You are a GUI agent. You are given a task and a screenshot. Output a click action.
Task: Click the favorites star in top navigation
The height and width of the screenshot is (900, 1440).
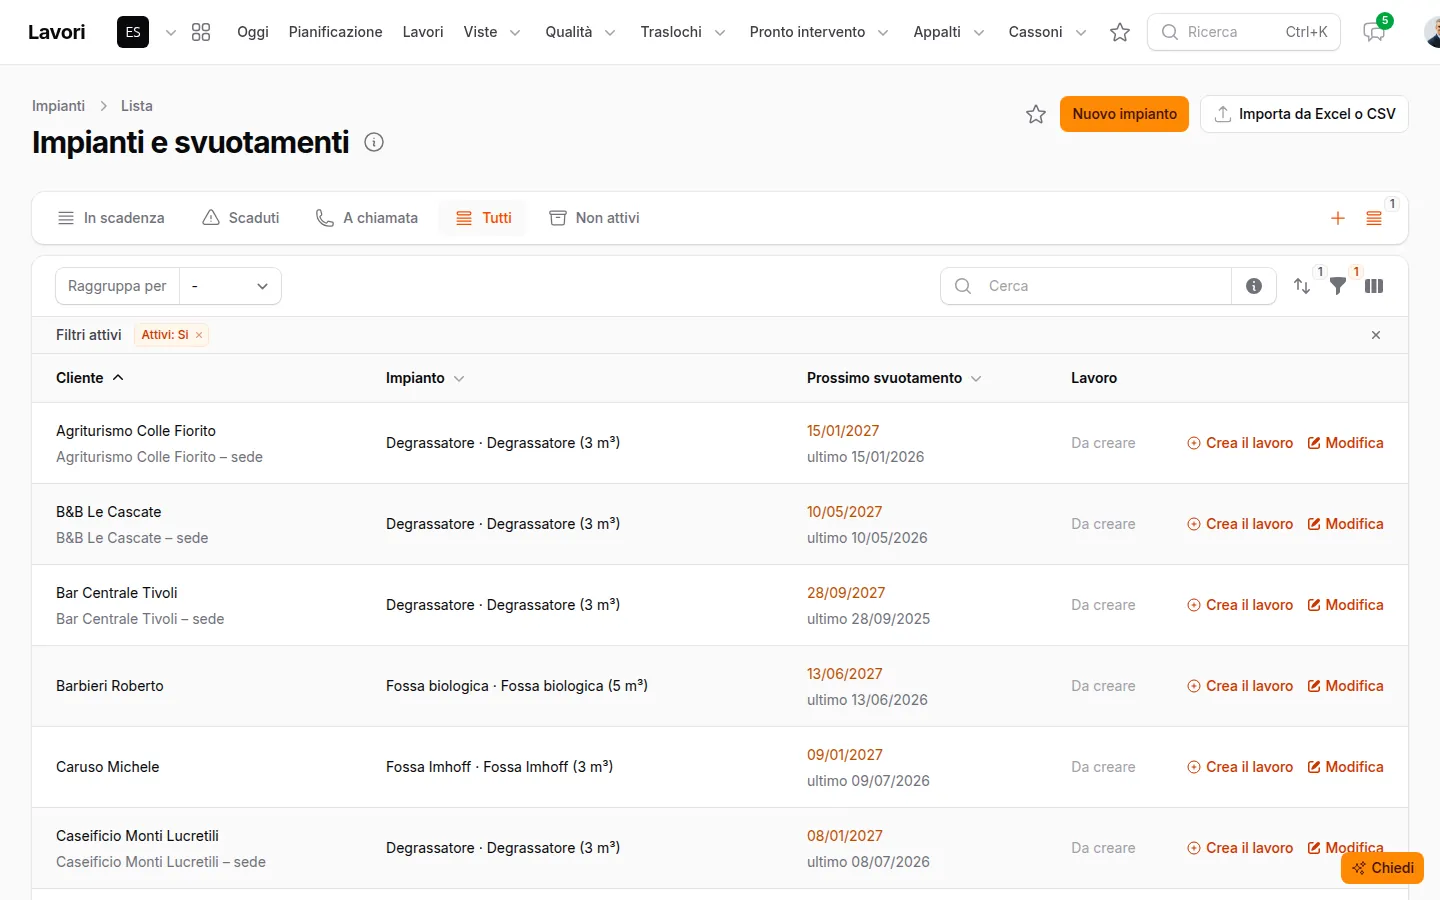tap(1120, 32)
